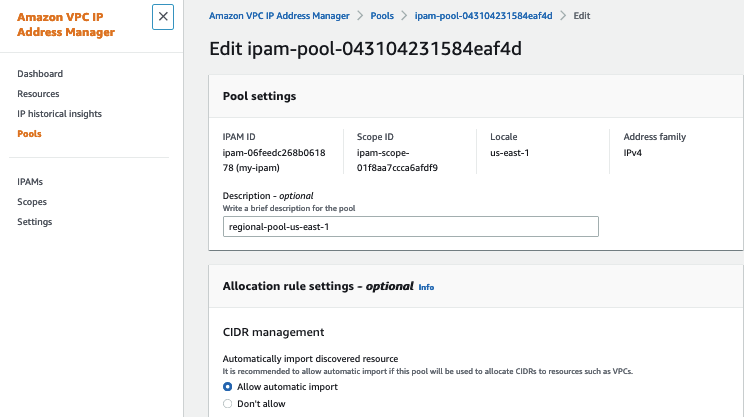Select Pools in the sidebar
Screen dimensions: 744x417
pyautogui.click(x=29, y=133)
